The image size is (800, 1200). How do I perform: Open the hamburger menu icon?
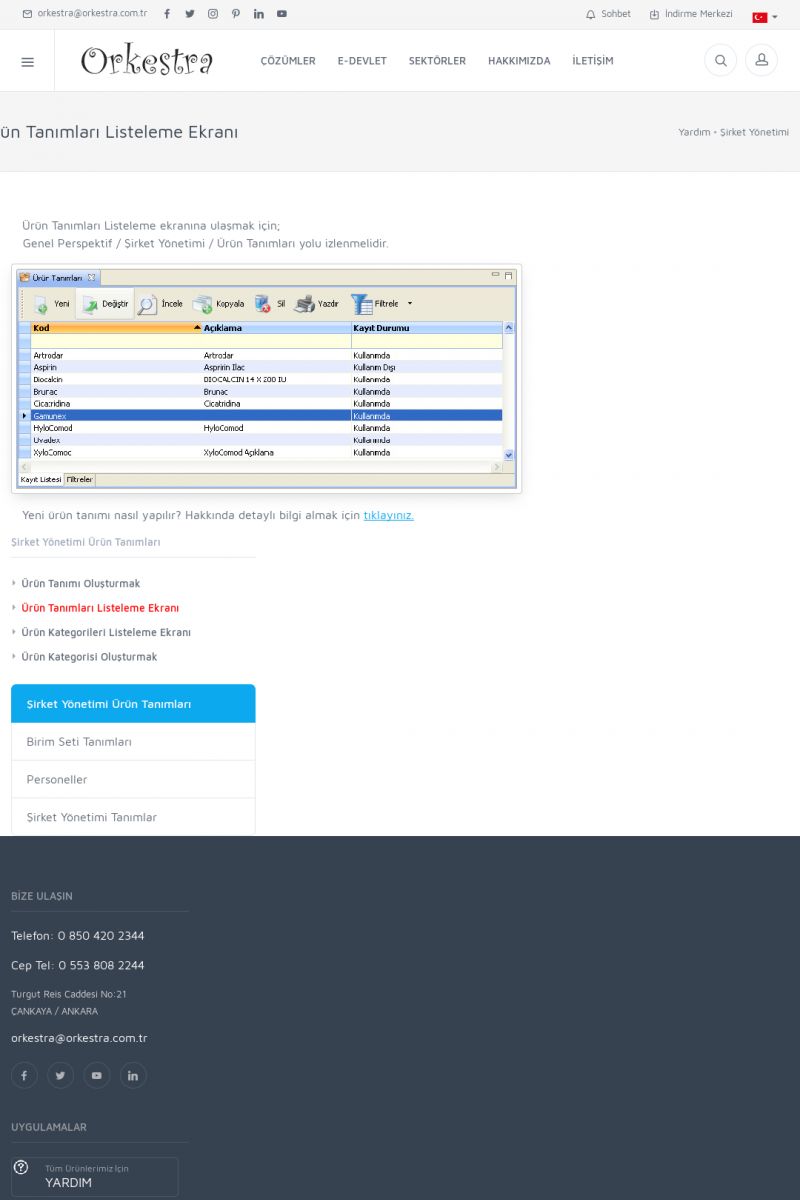27,61
